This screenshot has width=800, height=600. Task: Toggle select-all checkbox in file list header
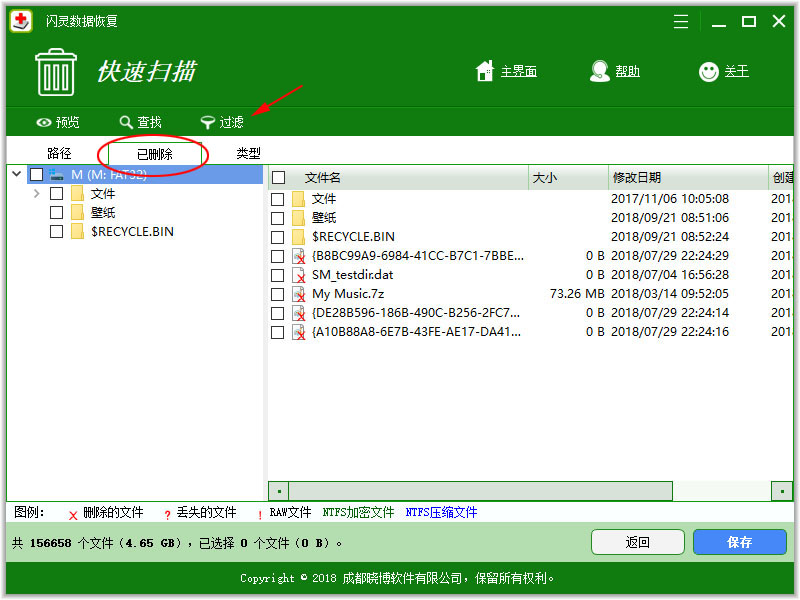(x=279, y=177)
